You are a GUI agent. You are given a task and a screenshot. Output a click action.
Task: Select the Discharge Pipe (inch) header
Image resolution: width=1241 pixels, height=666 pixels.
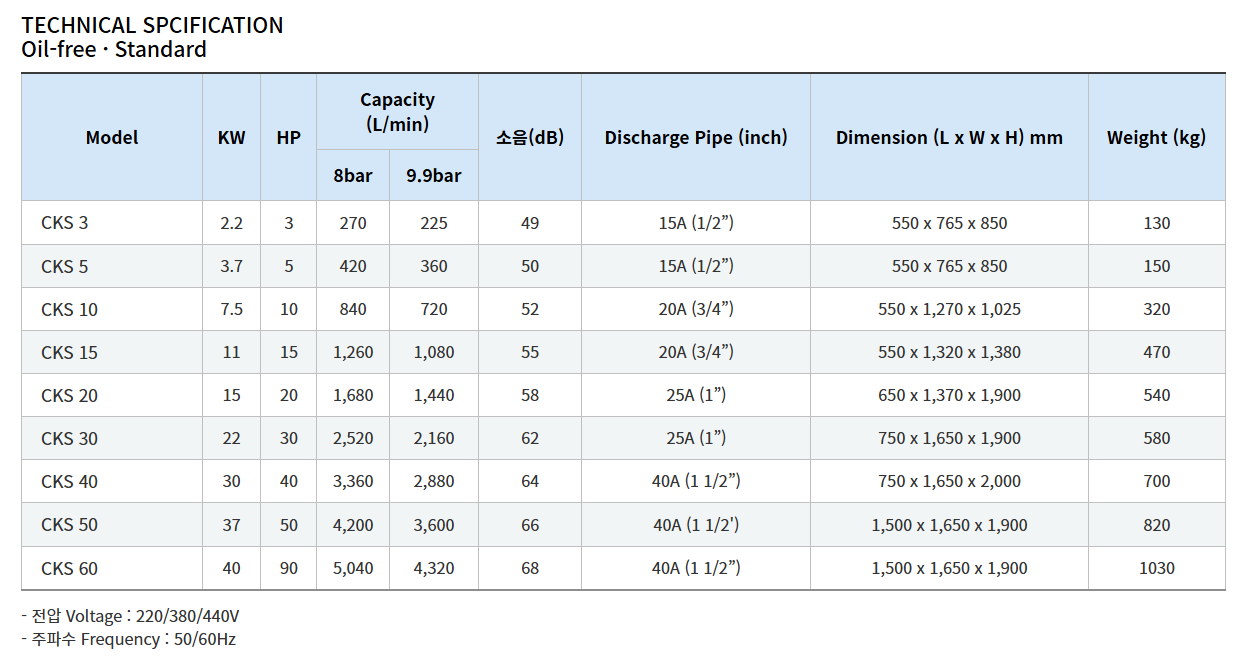pyautogui.click(x=696, y=138)
